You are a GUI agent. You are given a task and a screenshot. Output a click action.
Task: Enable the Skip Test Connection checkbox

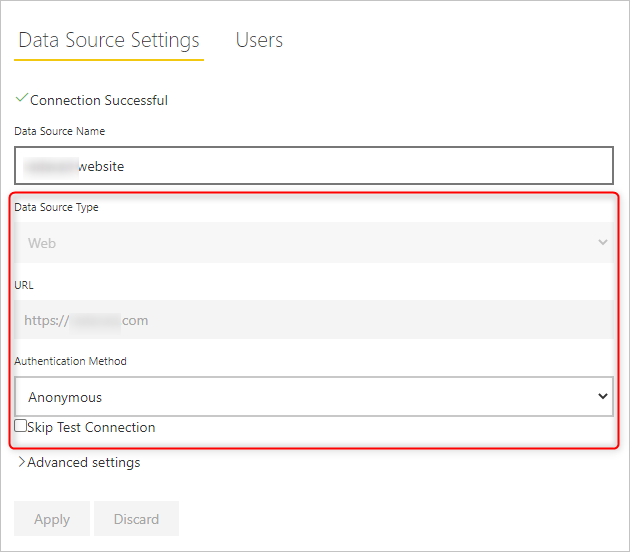[x=21, y=426]
